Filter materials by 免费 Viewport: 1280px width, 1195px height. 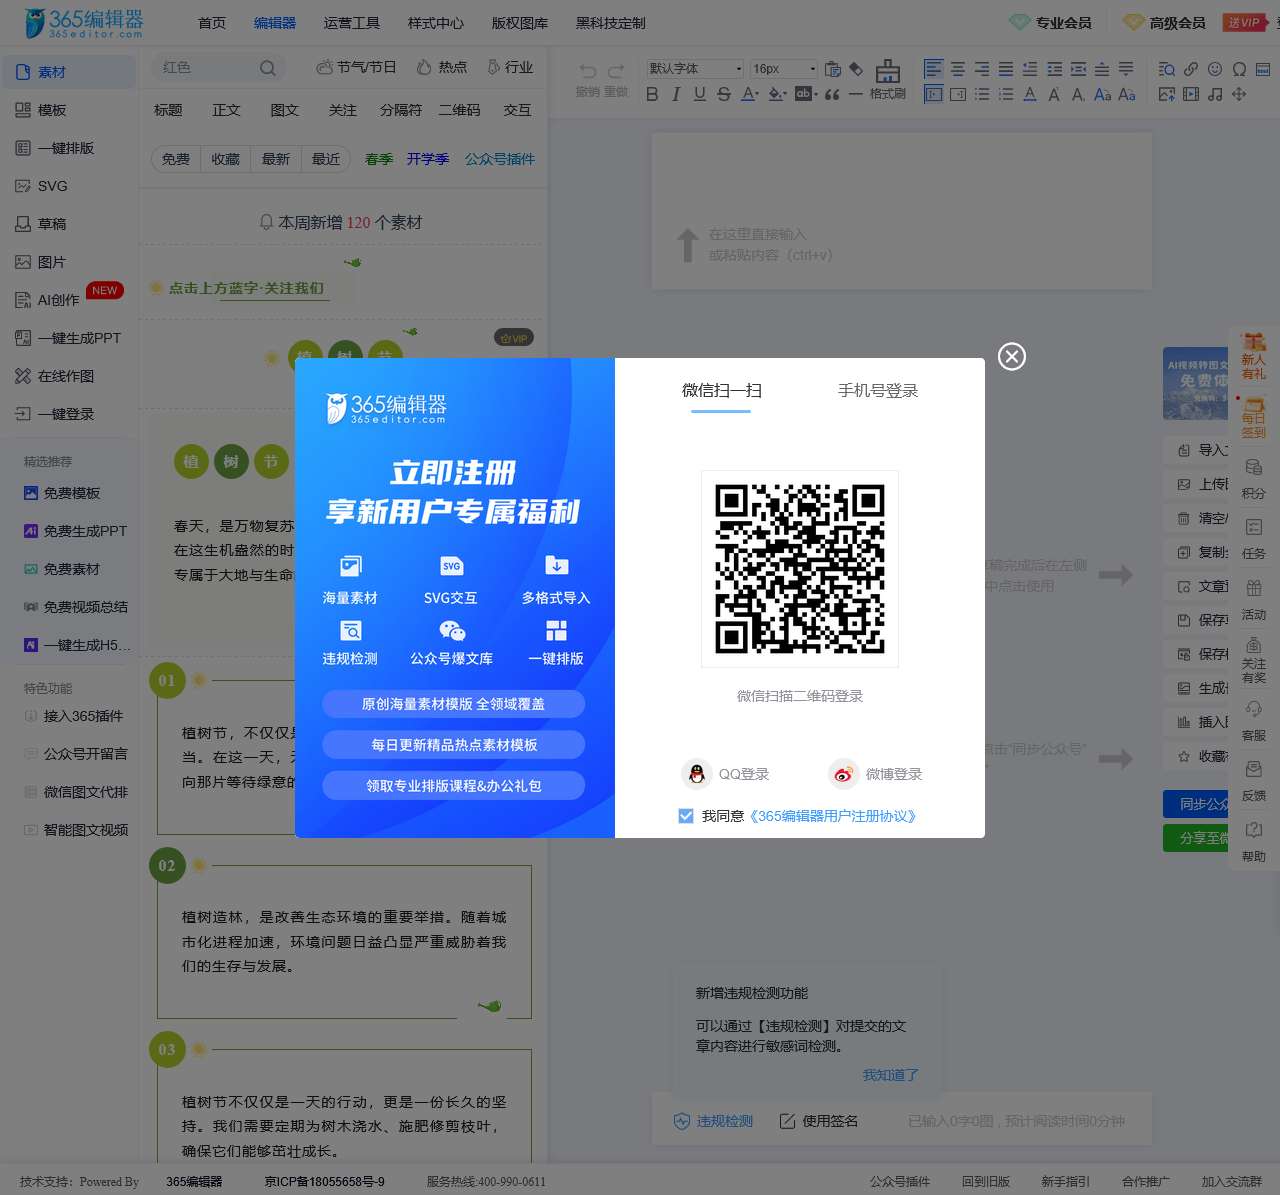click(176, 159)
